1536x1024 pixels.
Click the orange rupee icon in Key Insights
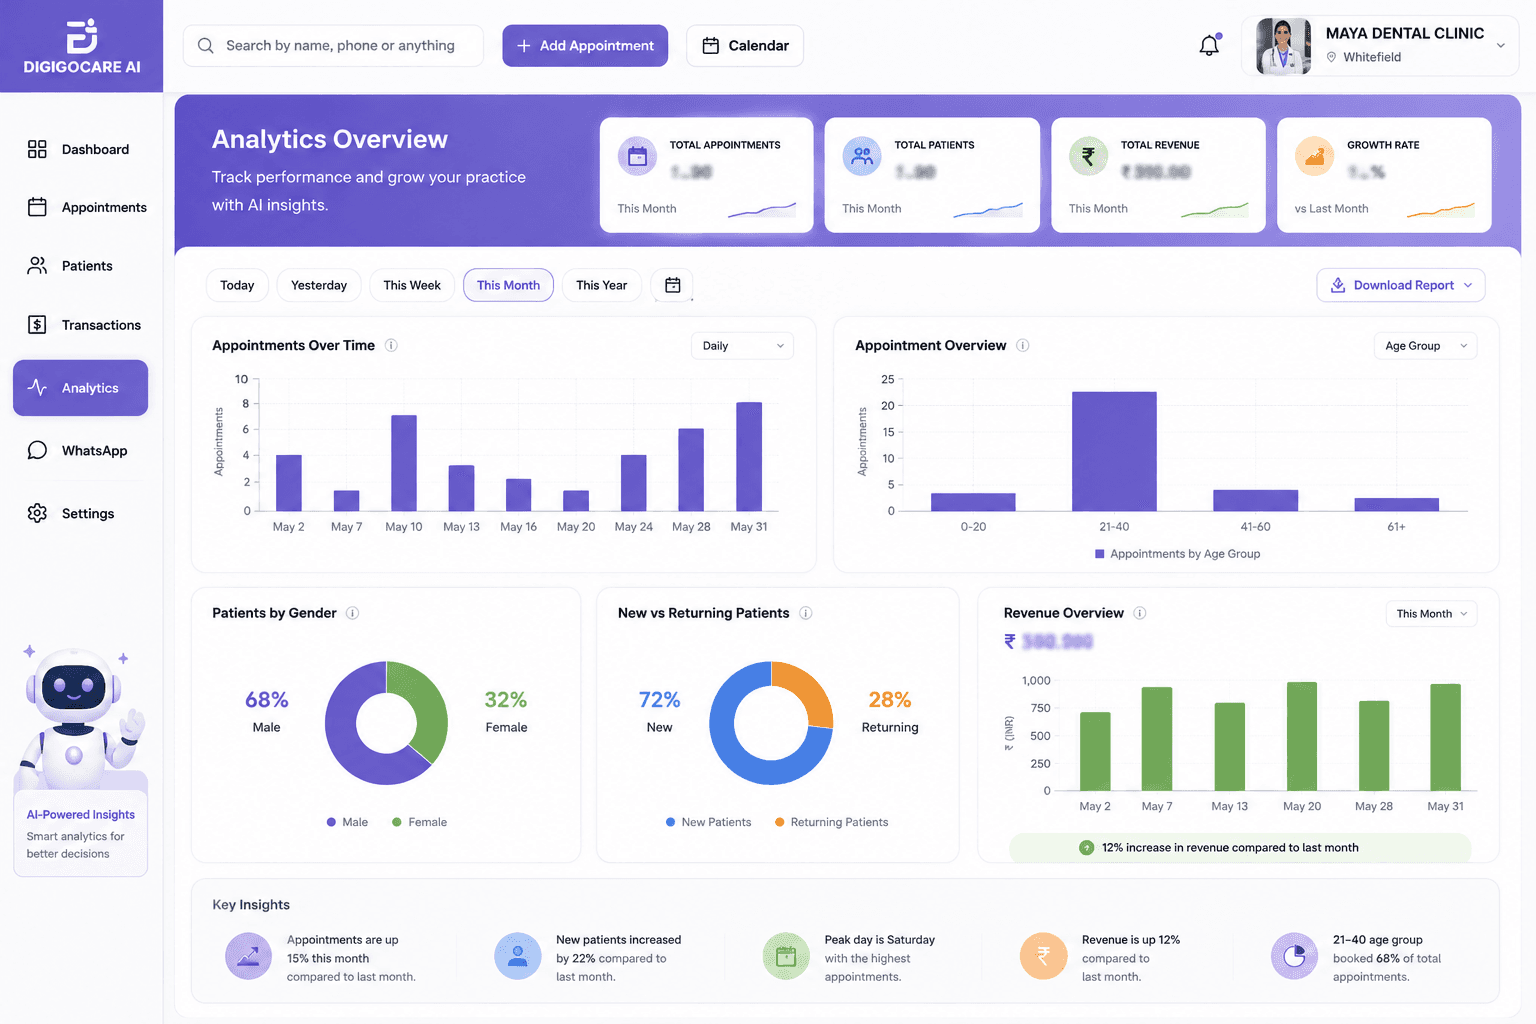(1043, 957)
